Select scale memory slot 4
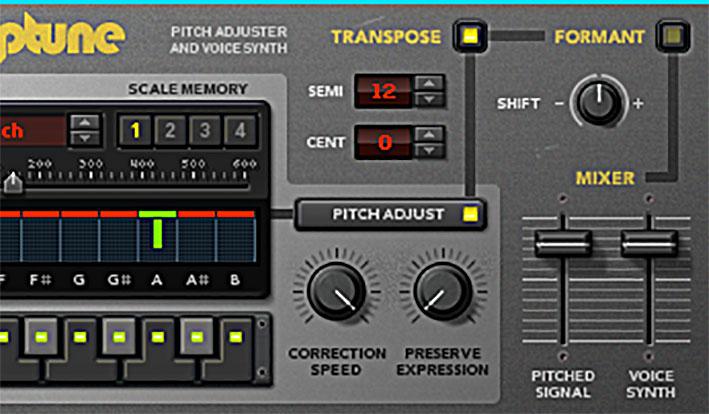The image size is (709, 414). tap(240, 131)
